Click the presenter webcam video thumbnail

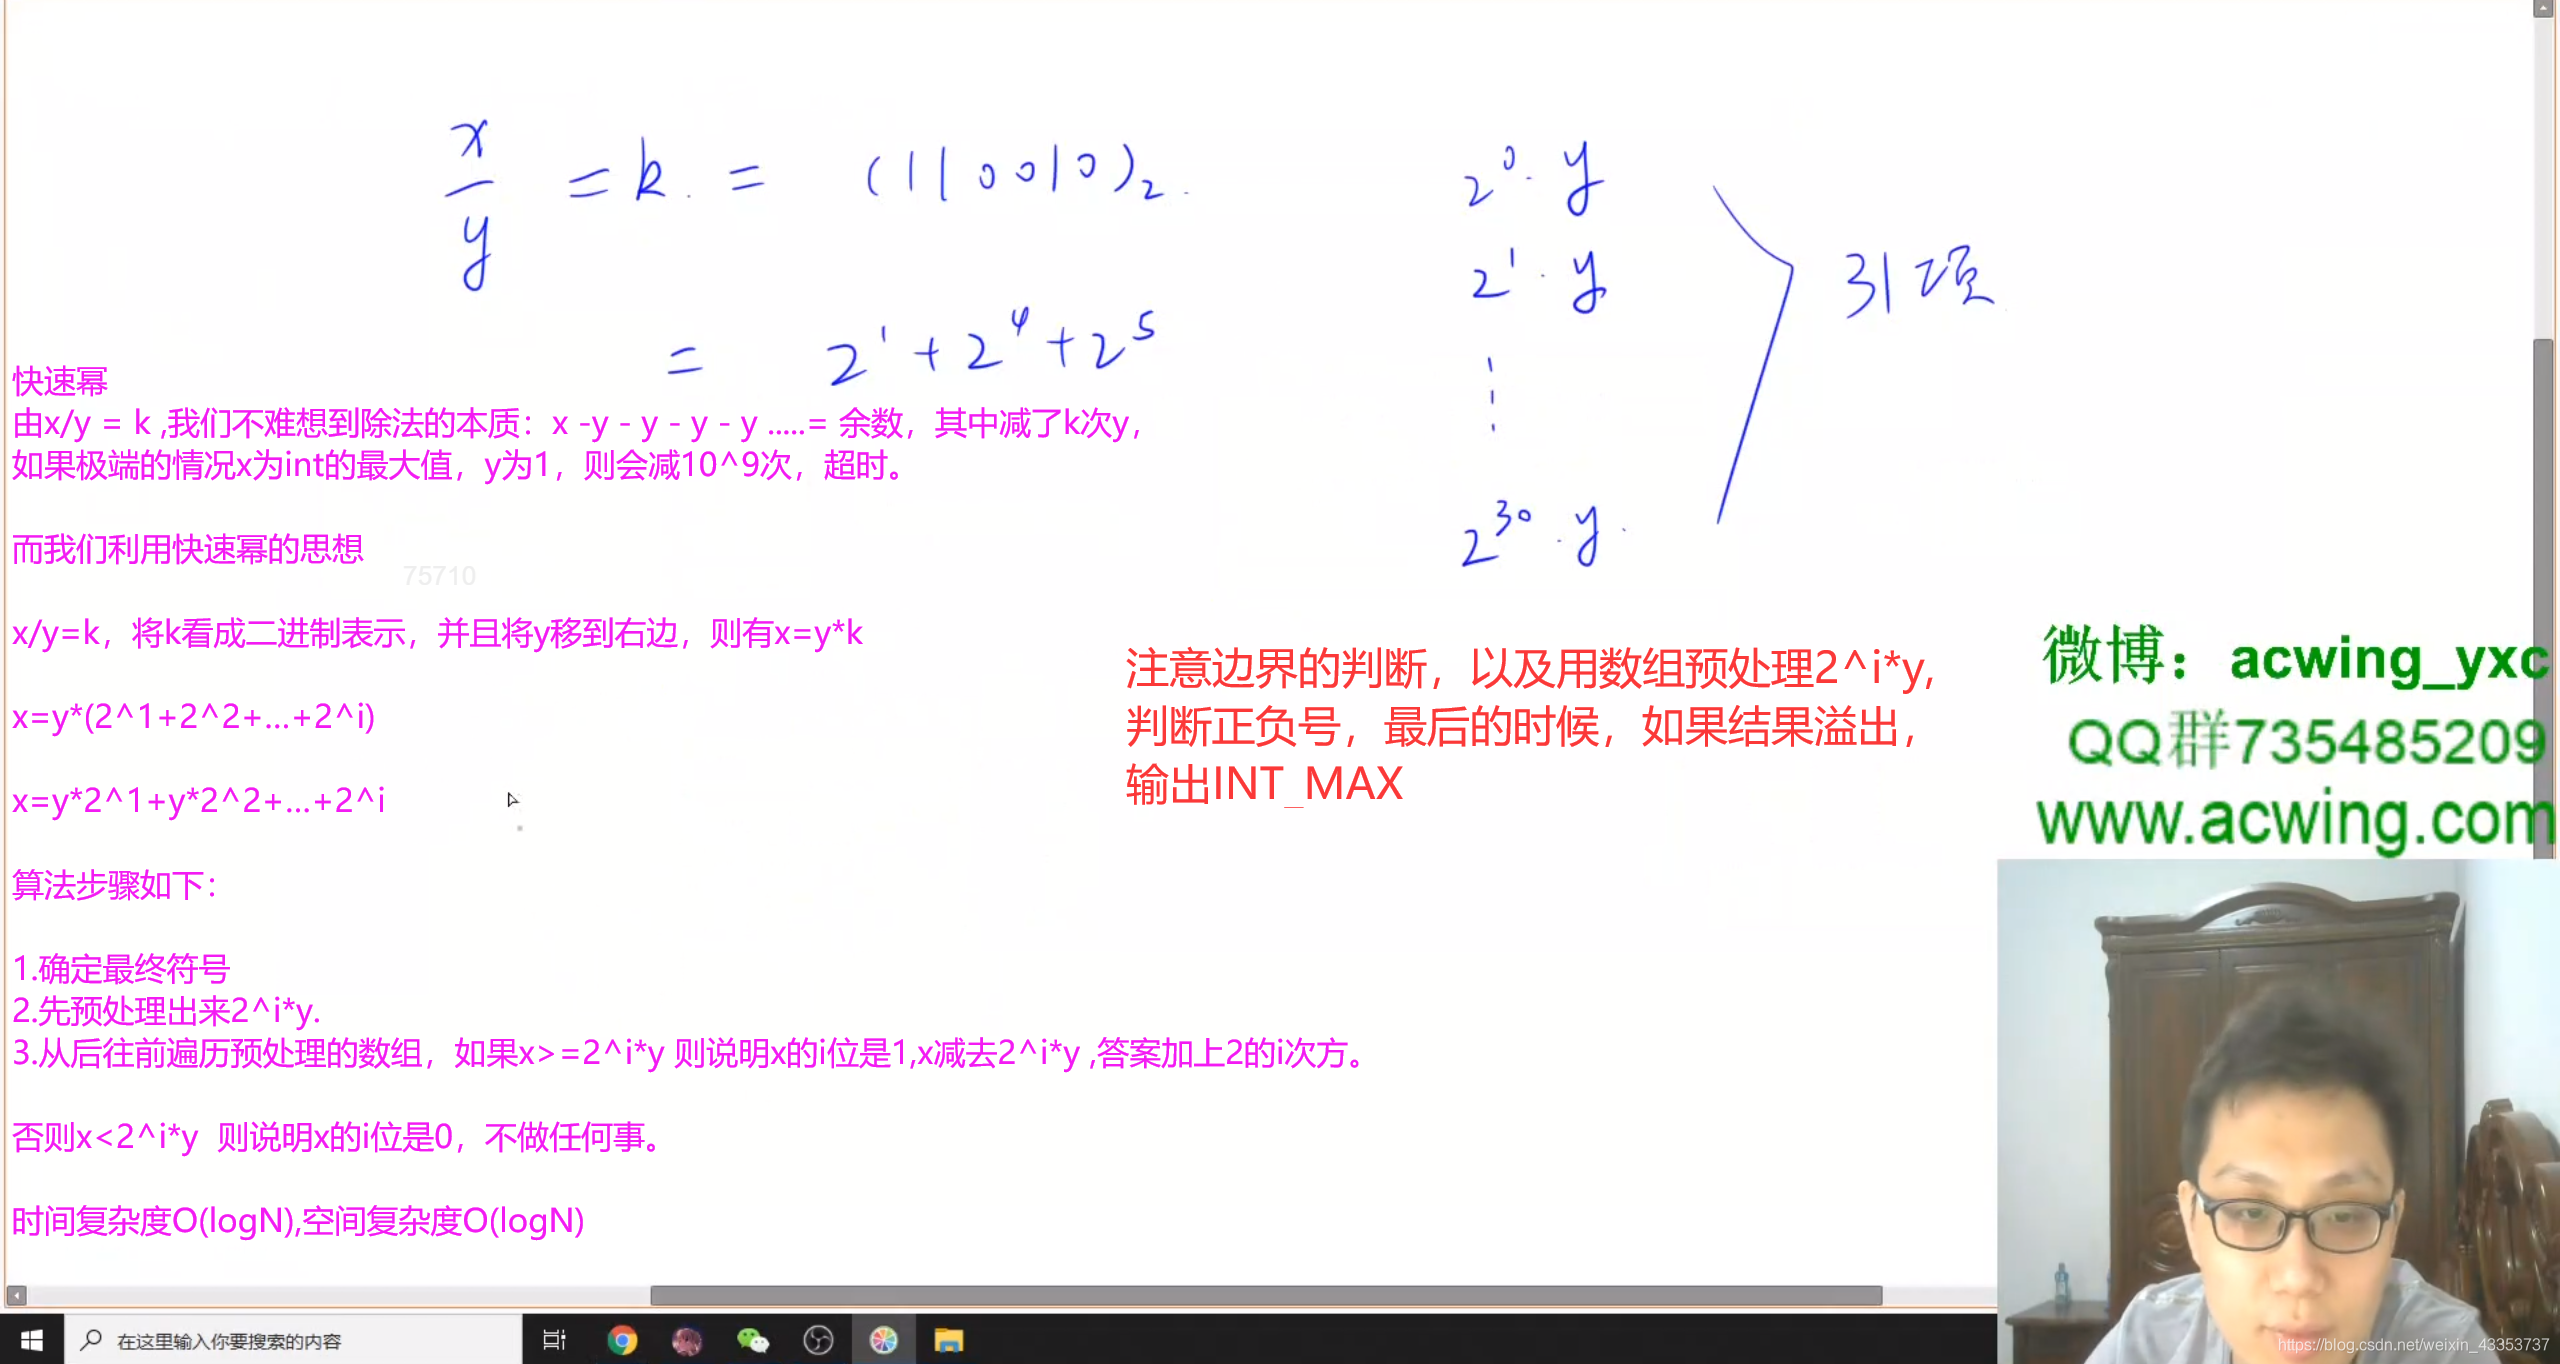tap(2276, 1100)
